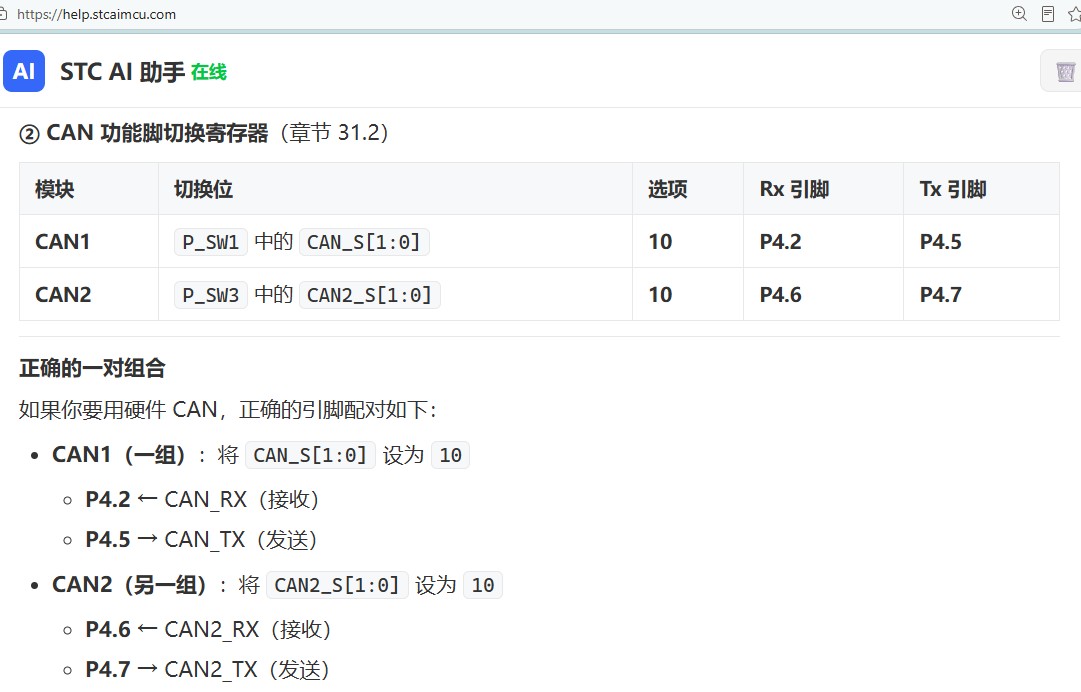Click the P_SW3 code tag in table
Viewport: 1081px width, 692px height.
pyautogui.click(x=210, y=295)
